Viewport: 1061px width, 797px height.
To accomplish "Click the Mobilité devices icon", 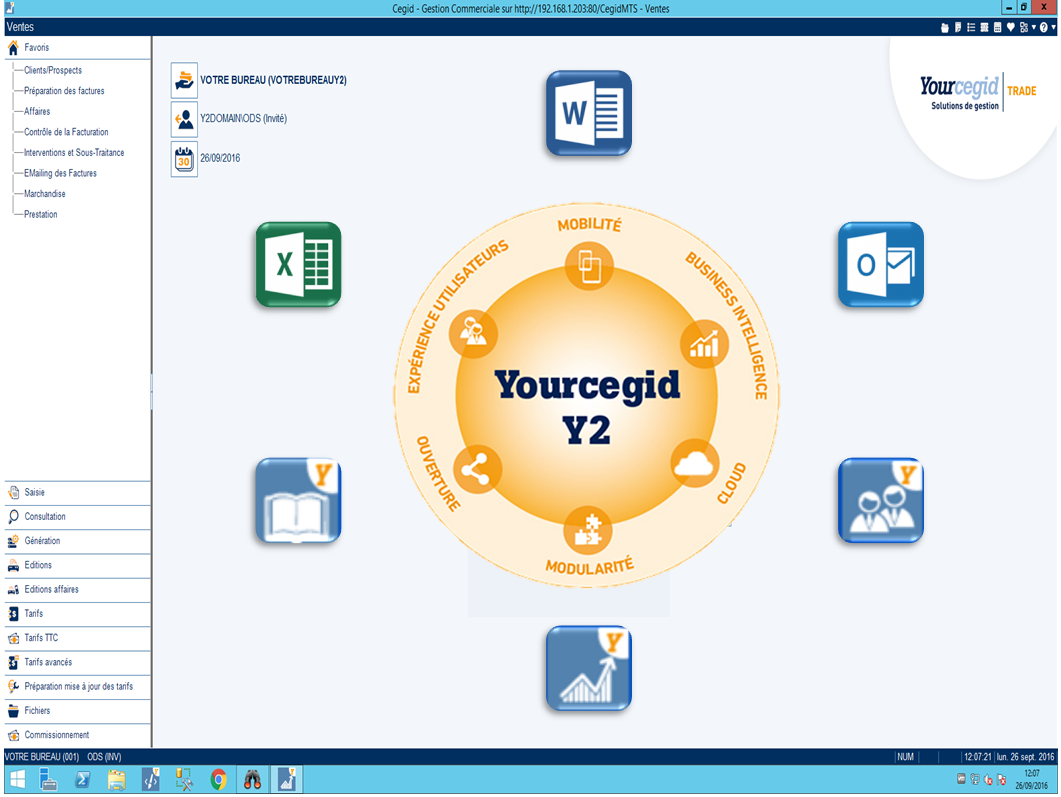I will coord(589,266).
